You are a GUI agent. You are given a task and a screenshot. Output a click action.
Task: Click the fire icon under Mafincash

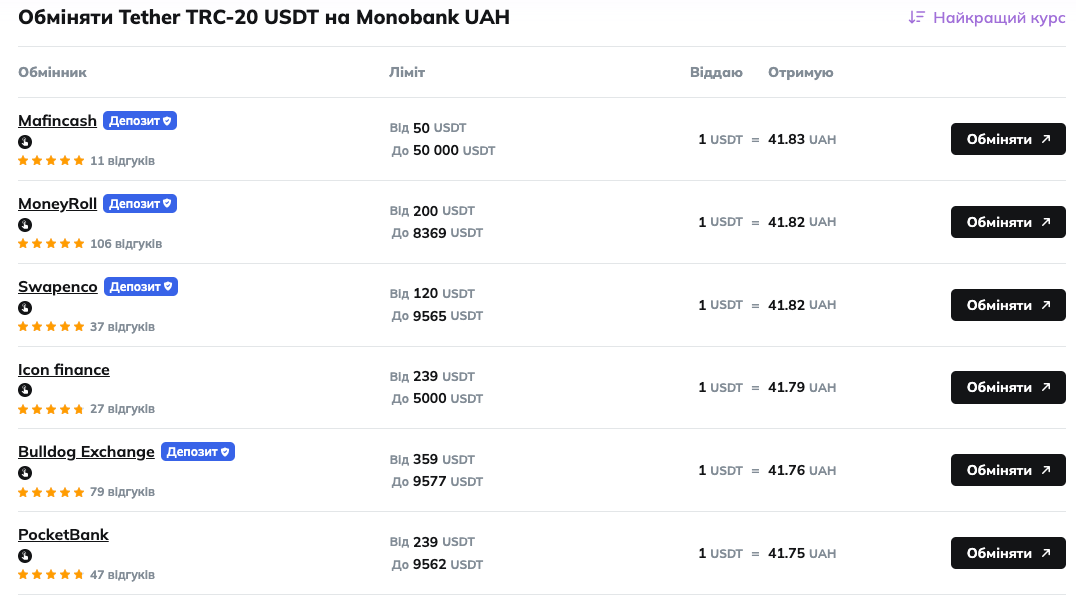(25, 142)
